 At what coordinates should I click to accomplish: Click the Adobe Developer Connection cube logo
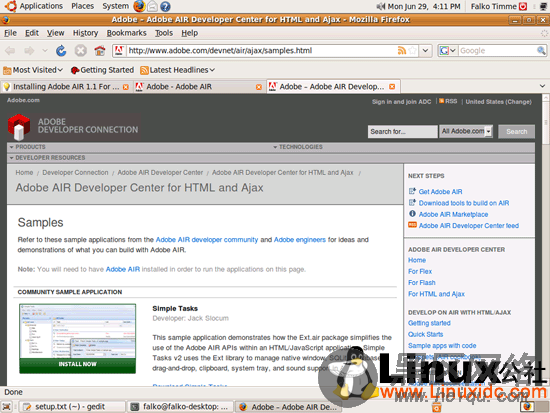[x=19, y=127]
